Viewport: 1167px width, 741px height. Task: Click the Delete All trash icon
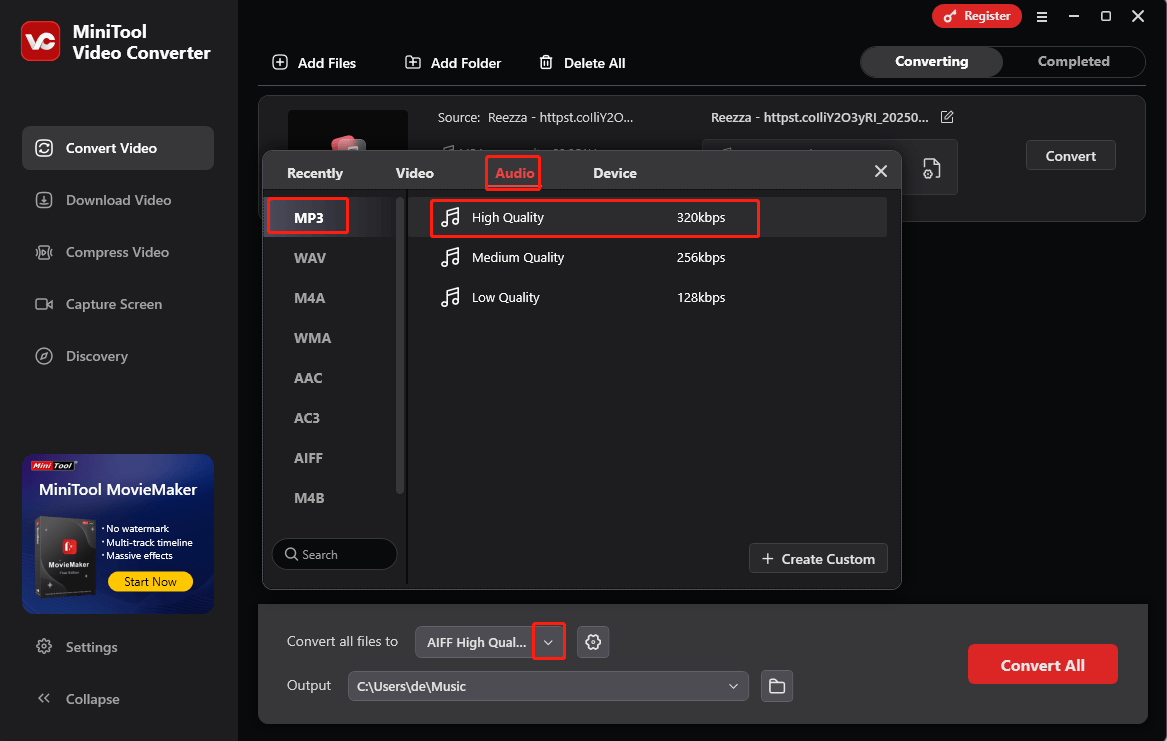(x=546, y=62)
